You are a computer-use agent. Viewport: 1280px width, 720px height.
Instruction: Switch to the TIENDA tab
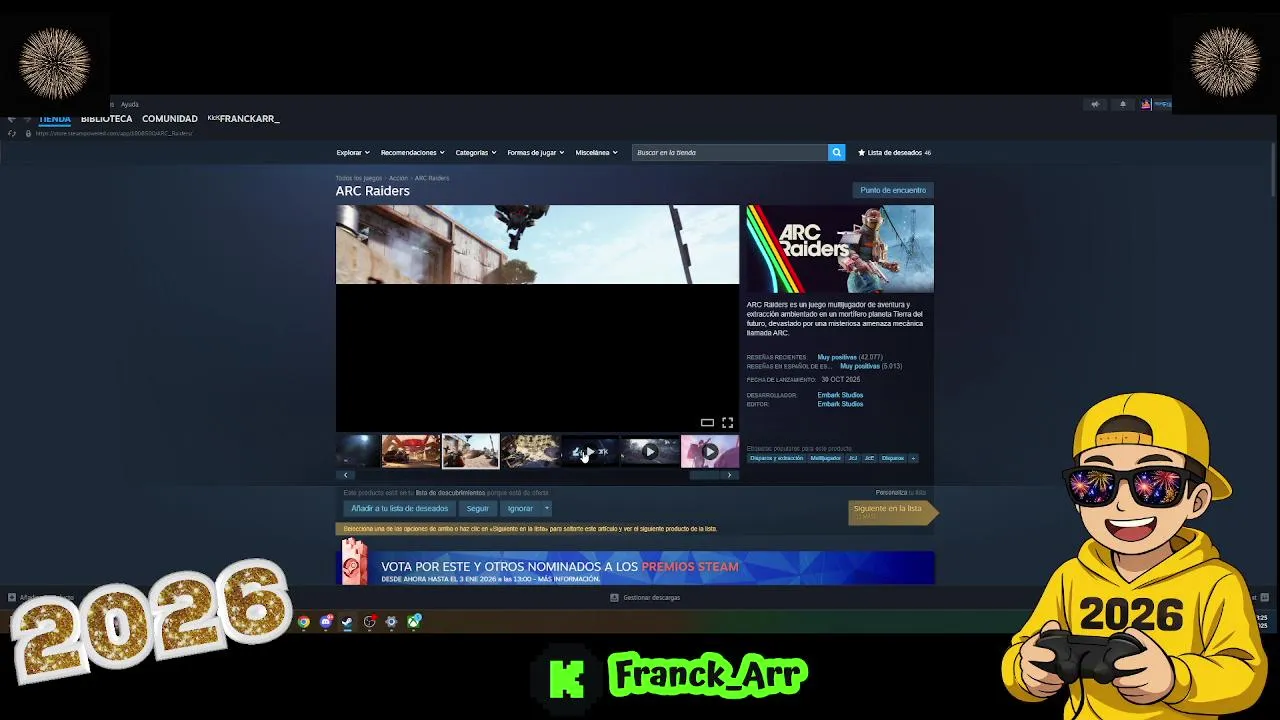click(54, 119)
